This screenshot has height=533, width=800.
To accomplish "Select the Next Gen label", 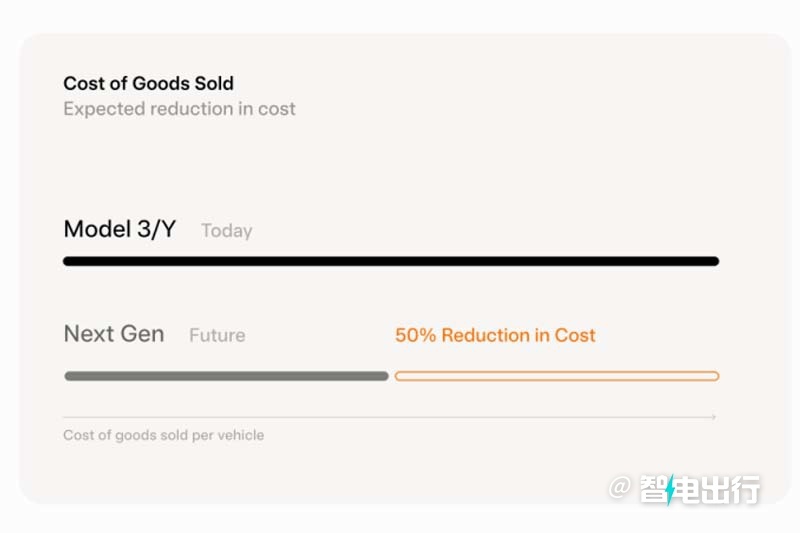I will (114, 334).
